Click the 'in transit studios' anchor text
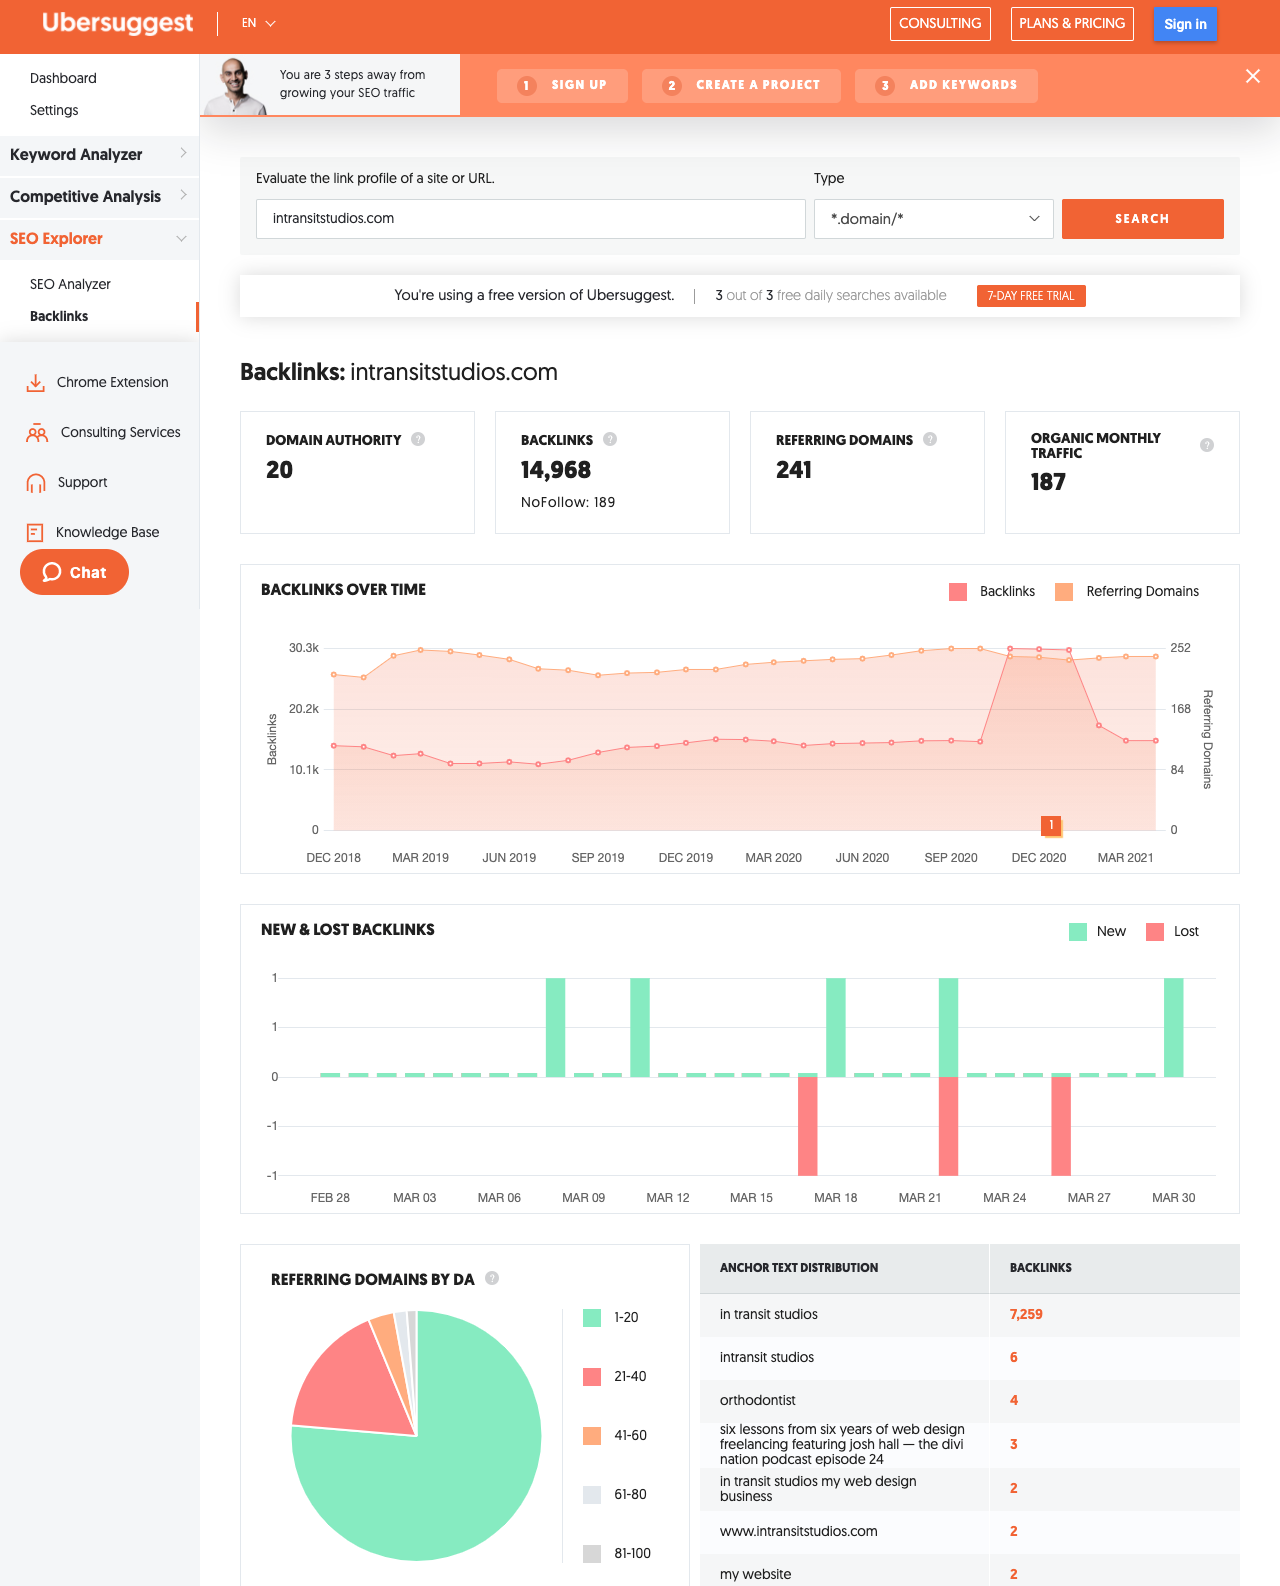Image resolution: width=1280 pixels, height=1586 pixels. 769,1314
